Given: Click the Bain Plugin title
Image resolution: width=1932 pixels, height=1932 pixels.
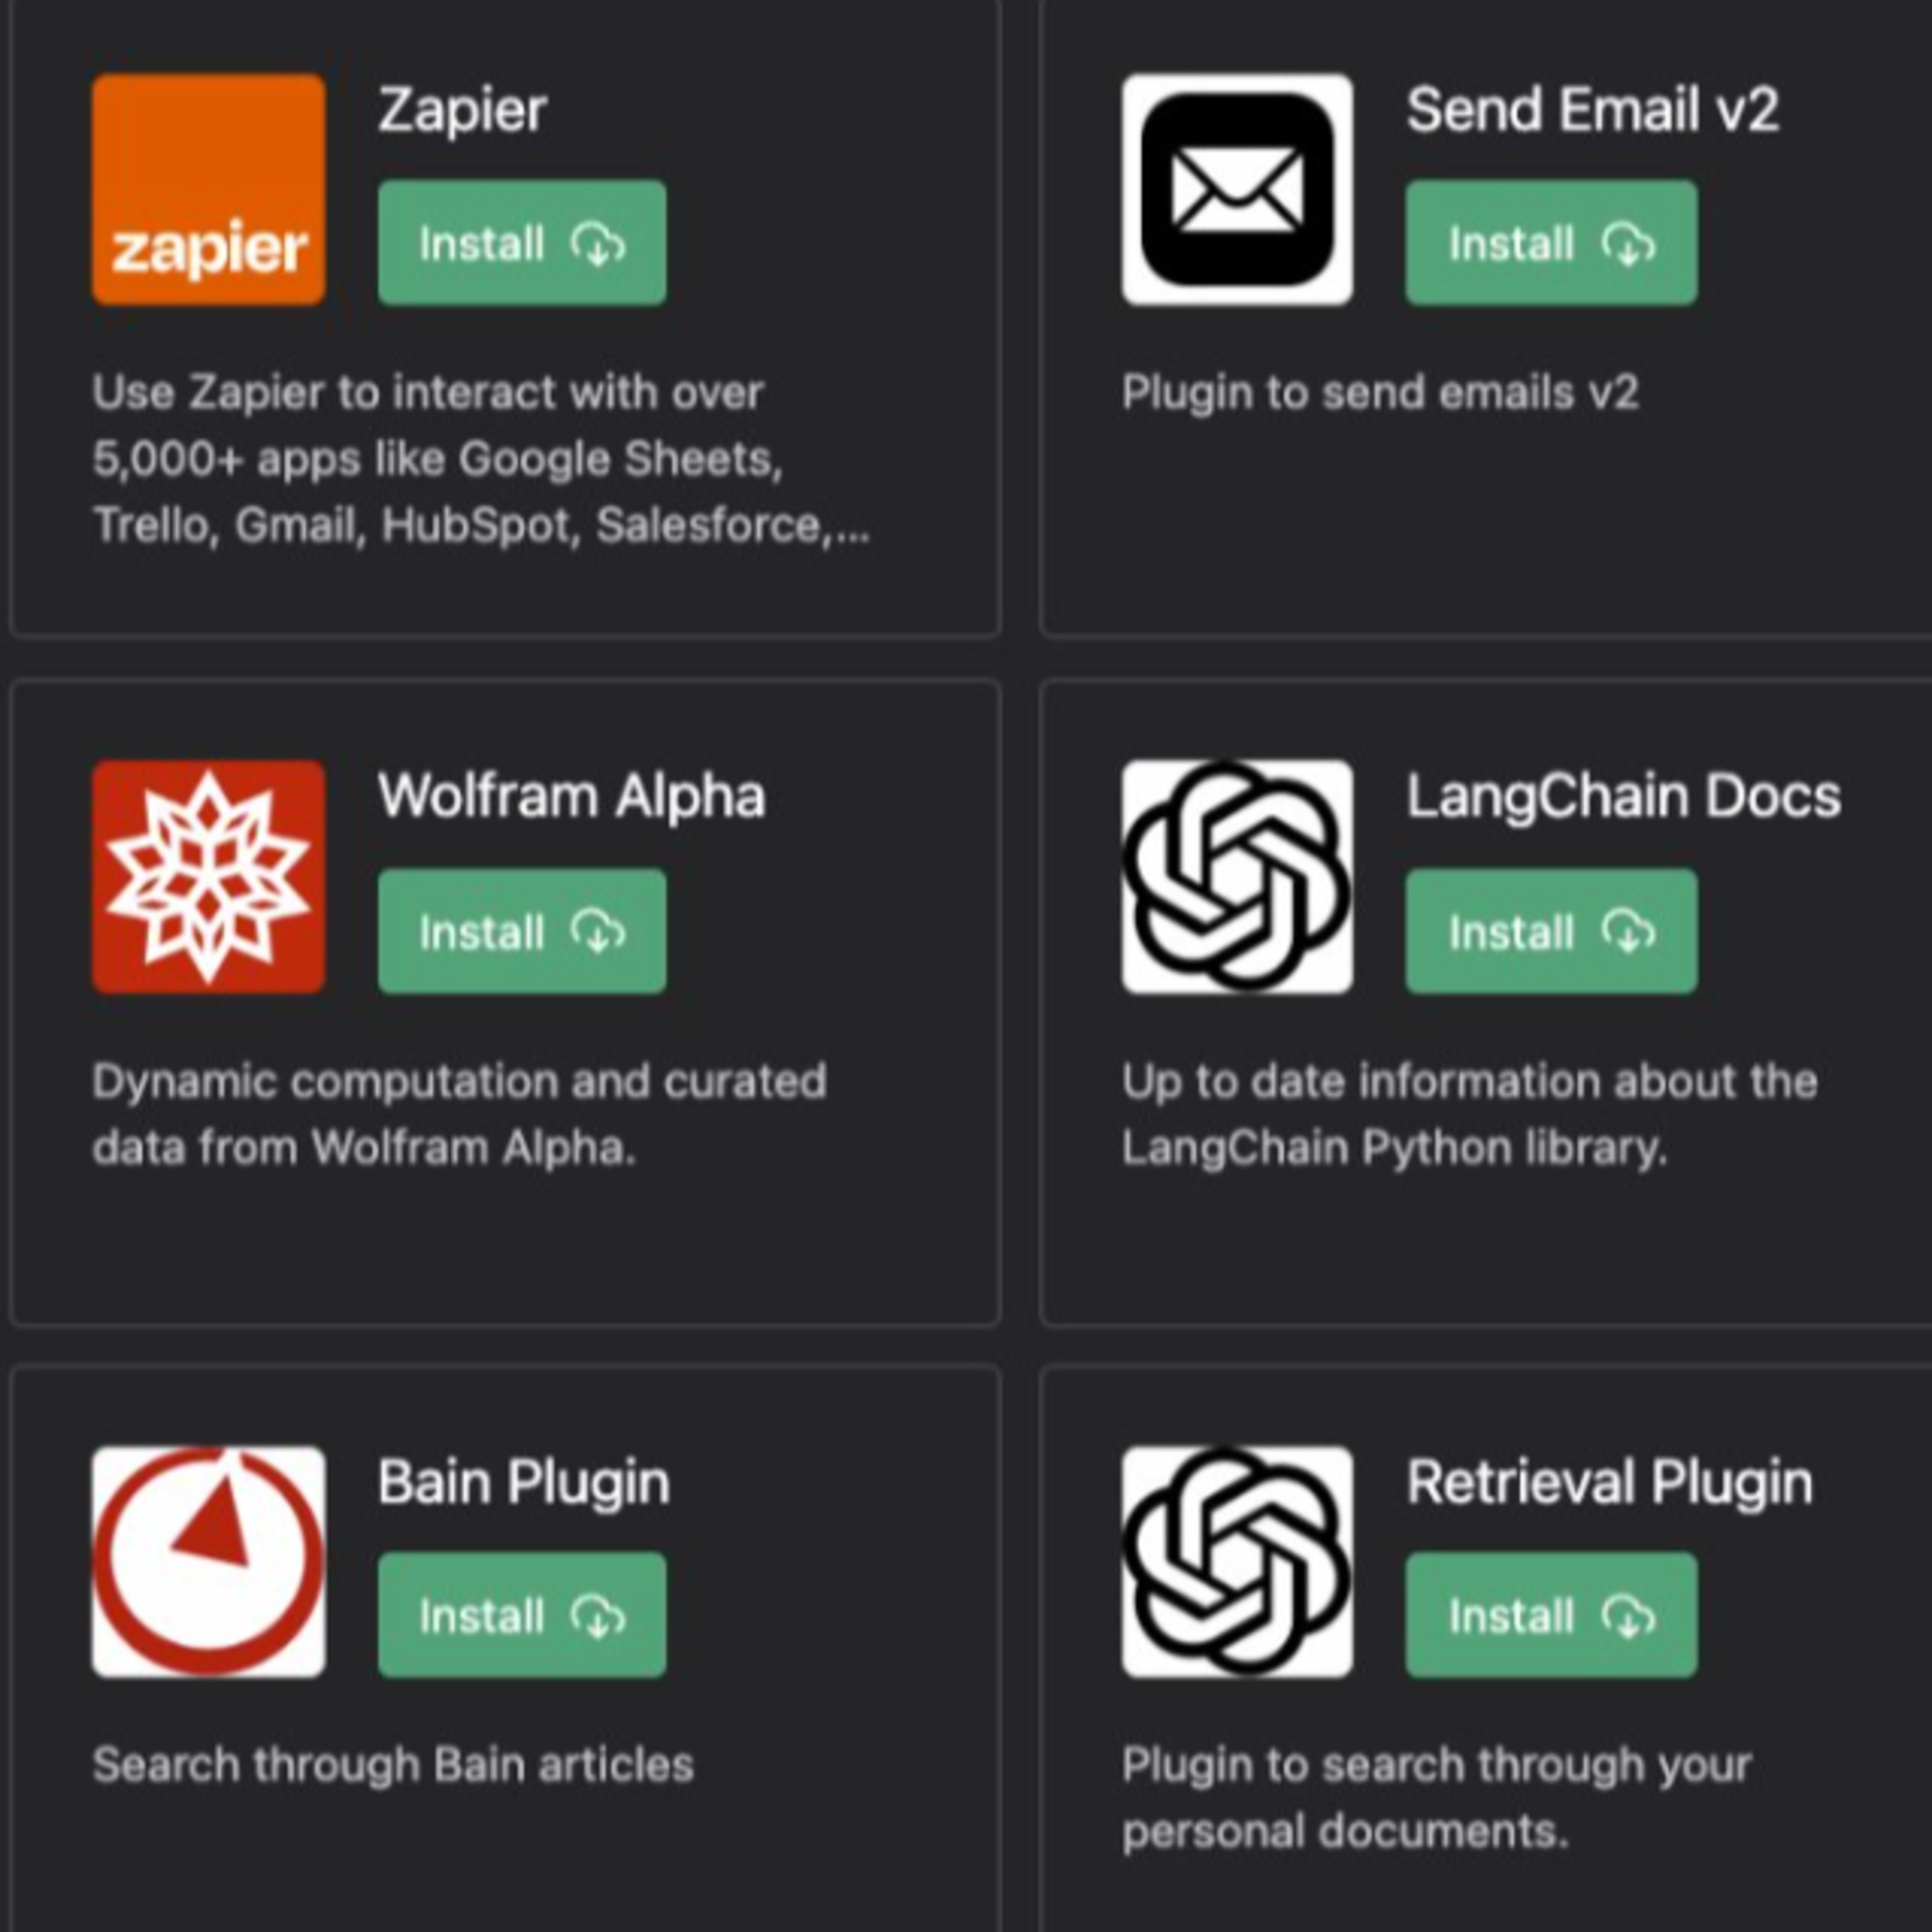Looking at the screenshot, I should click(523, 1483).
